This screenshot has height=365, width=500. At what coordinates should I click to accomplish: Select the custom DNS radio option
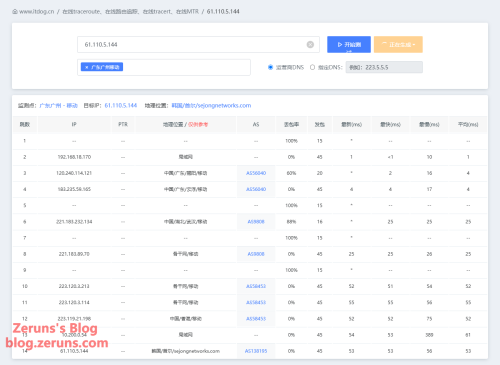coord(312,67)
